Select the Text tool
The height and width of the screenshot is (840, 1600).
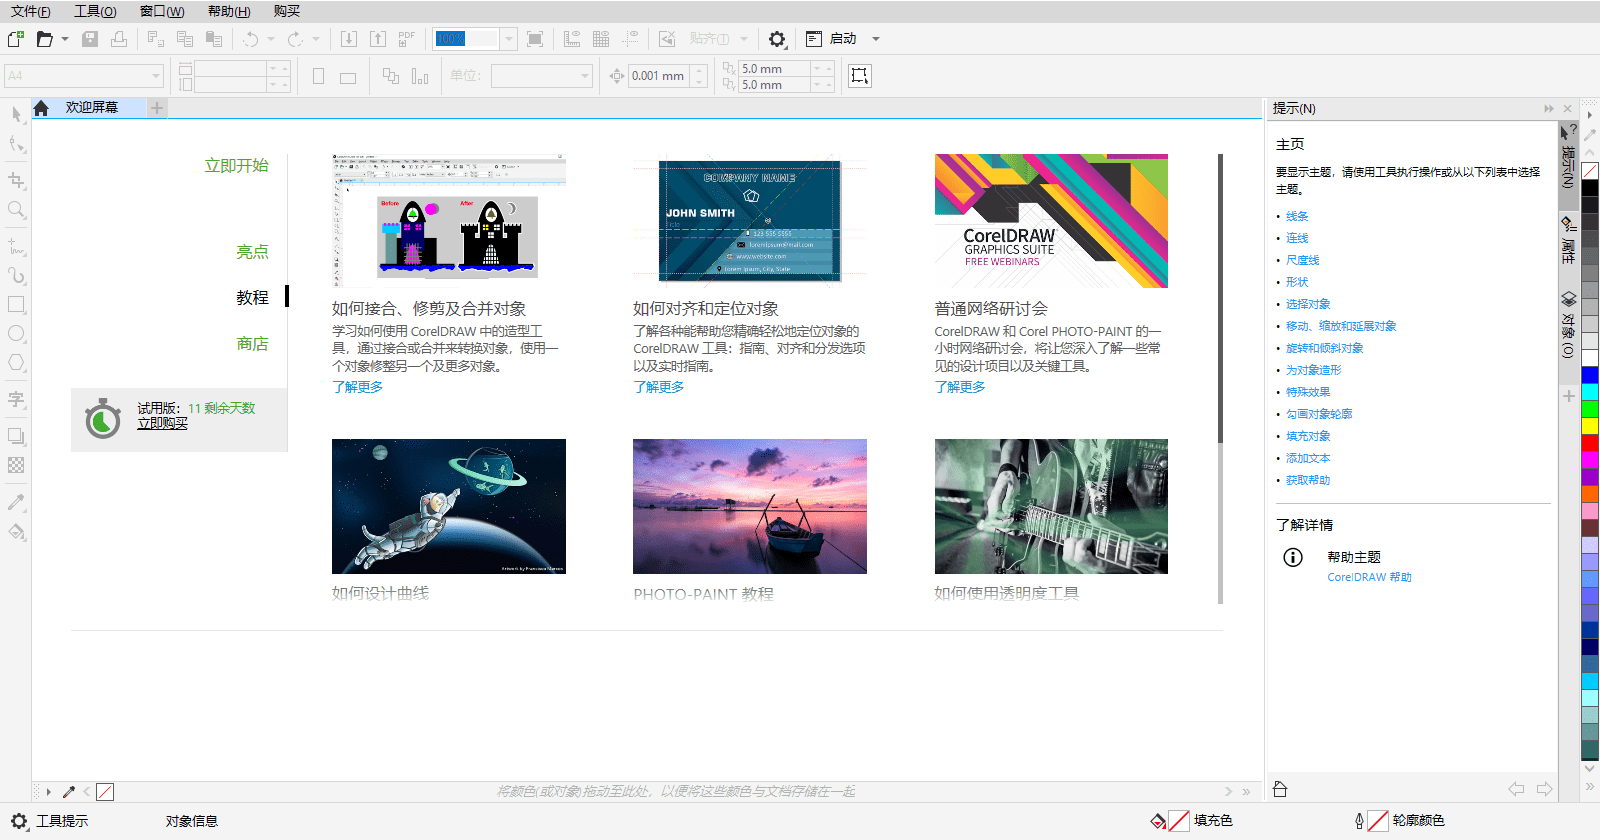pyautogui.click(x=16, y=398)
